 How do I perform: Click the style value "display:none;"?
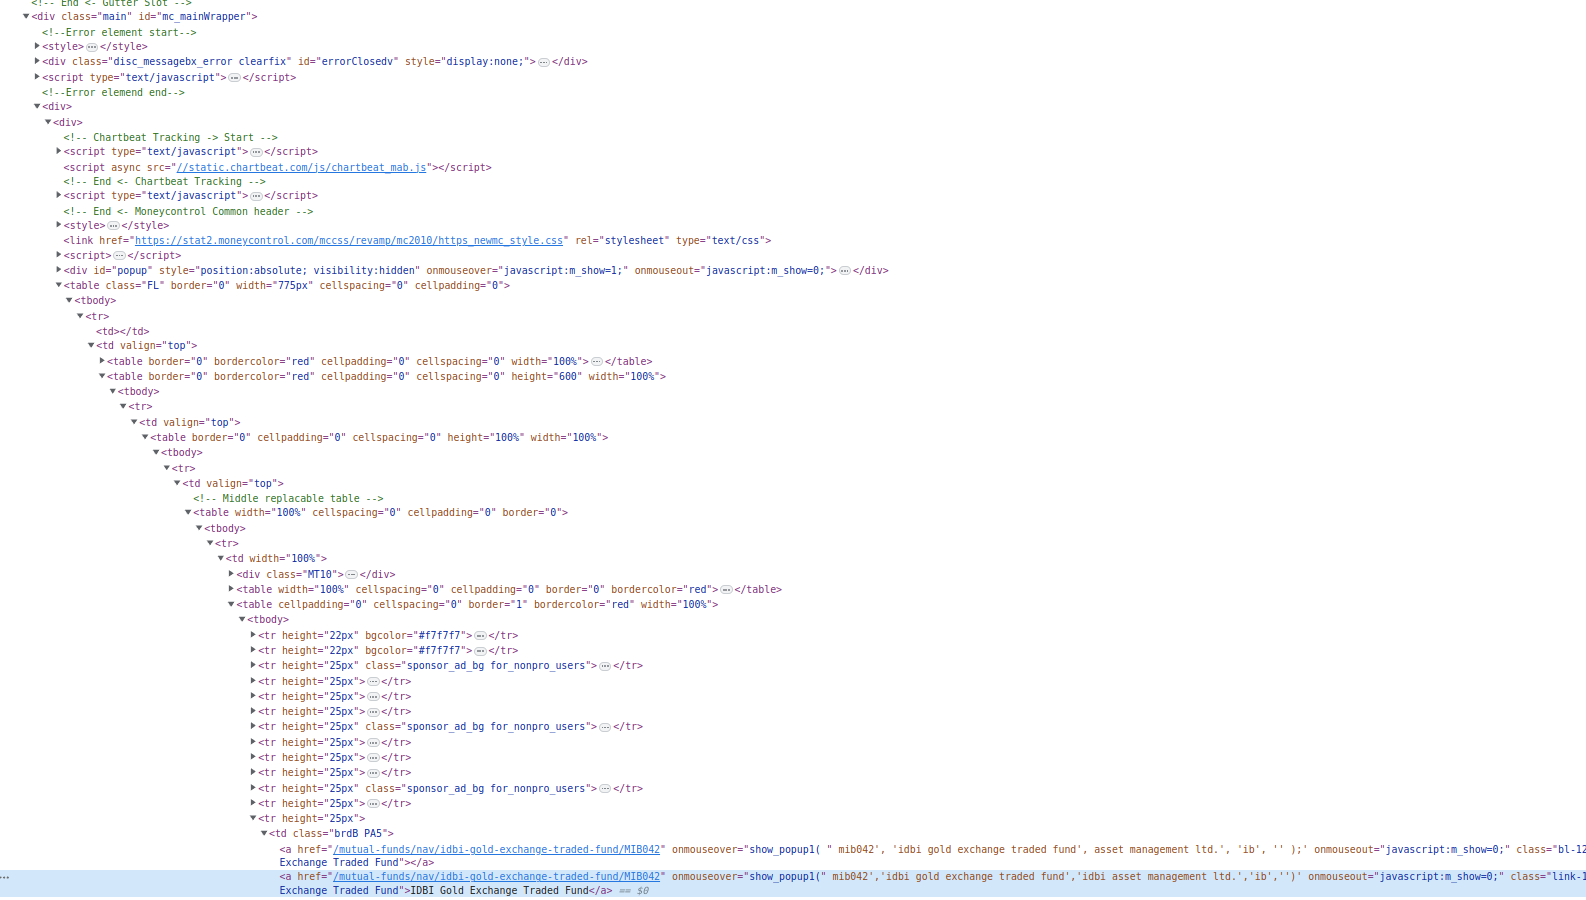tap(487, 61)
